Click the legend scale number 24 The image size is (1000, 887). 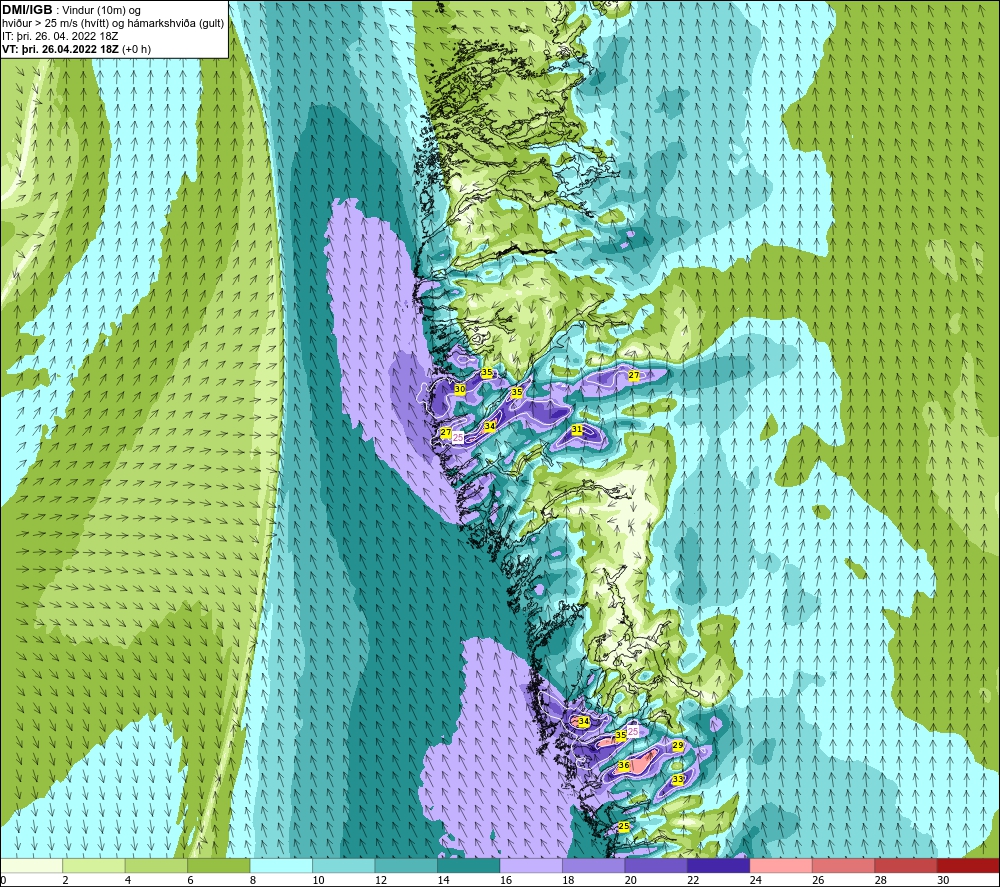(x=756, y=880)
